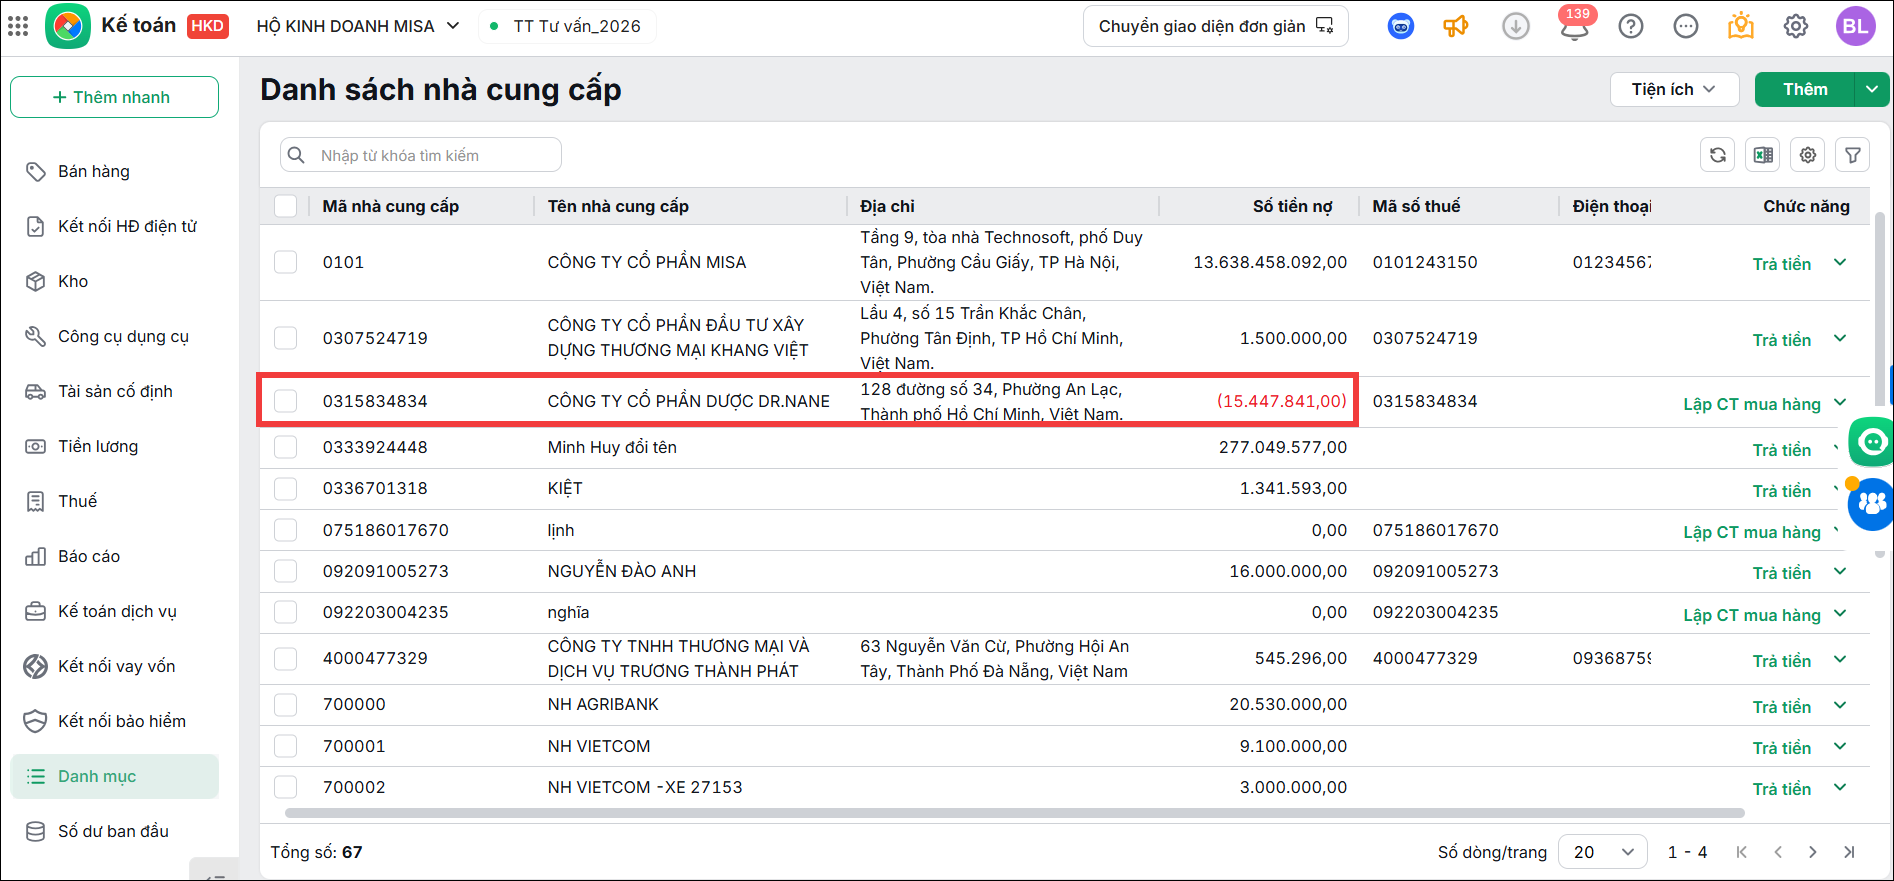Image resolution: width=1894 pixels, height=881 pixels.
Task: Click the search magnifier icon
Action: pyautogui.click(x=296, y=155)
